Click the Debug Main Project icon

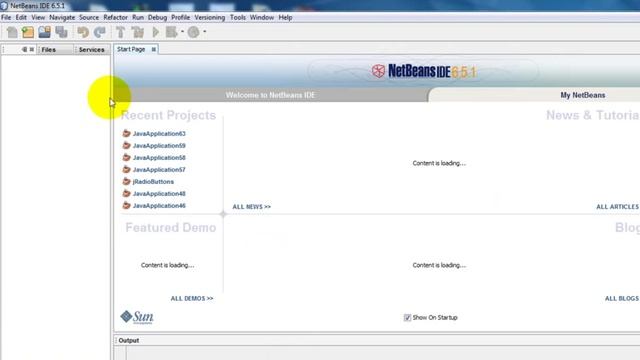[171, 32]
